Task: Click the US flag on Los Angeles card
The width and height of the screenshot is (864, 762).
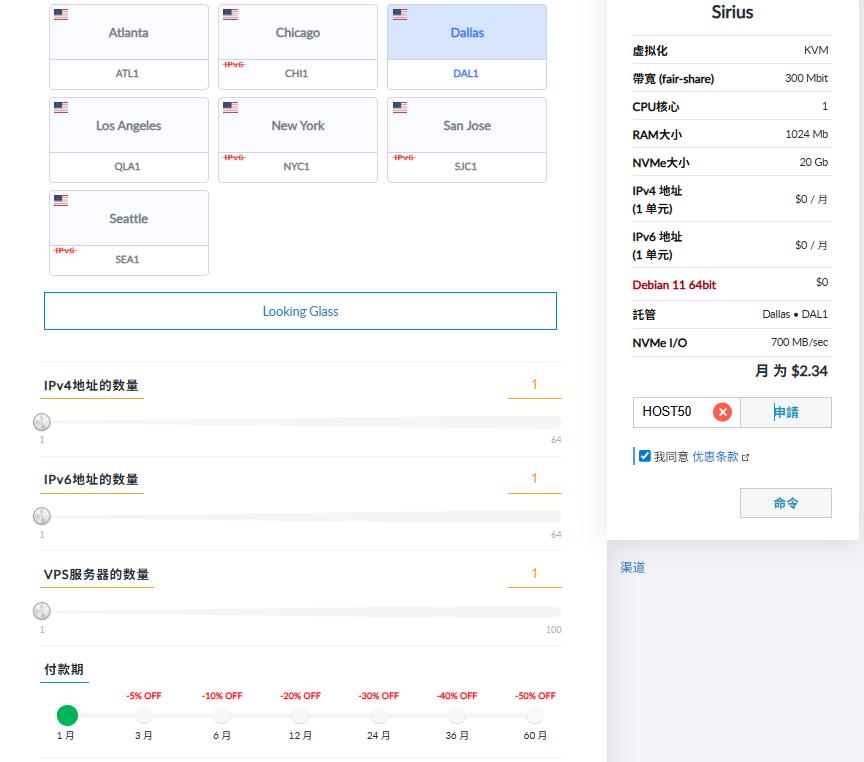Action: [x=61, y=108]
